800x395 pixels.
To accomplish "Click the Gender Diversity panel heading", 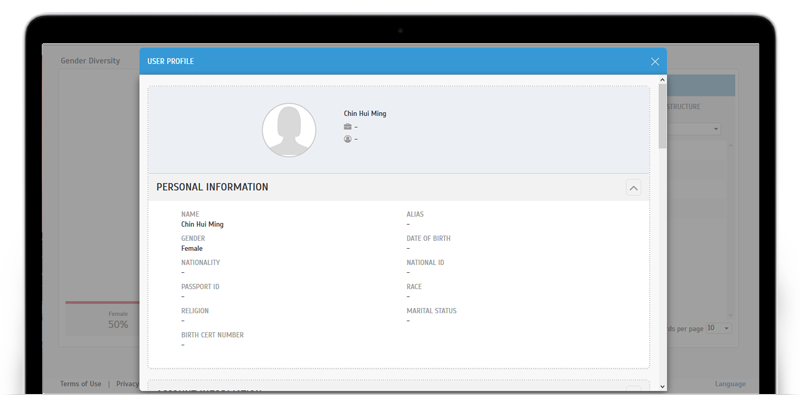I will (x=90, y=61).
